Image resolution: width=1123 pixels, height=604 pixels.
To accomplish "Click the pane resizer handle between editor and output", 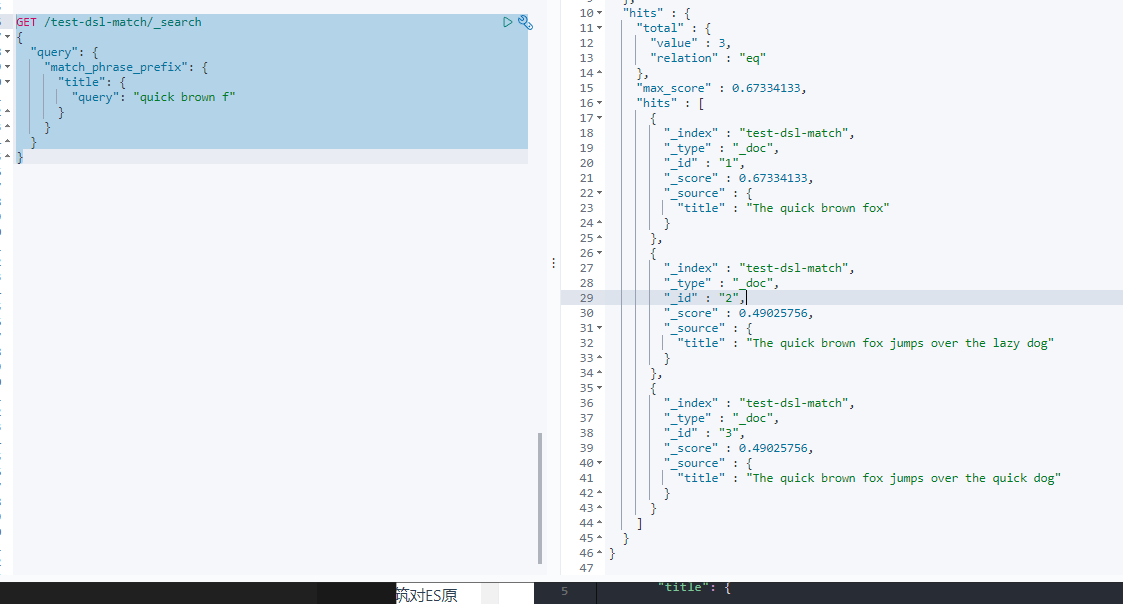I will click(554, 264).
